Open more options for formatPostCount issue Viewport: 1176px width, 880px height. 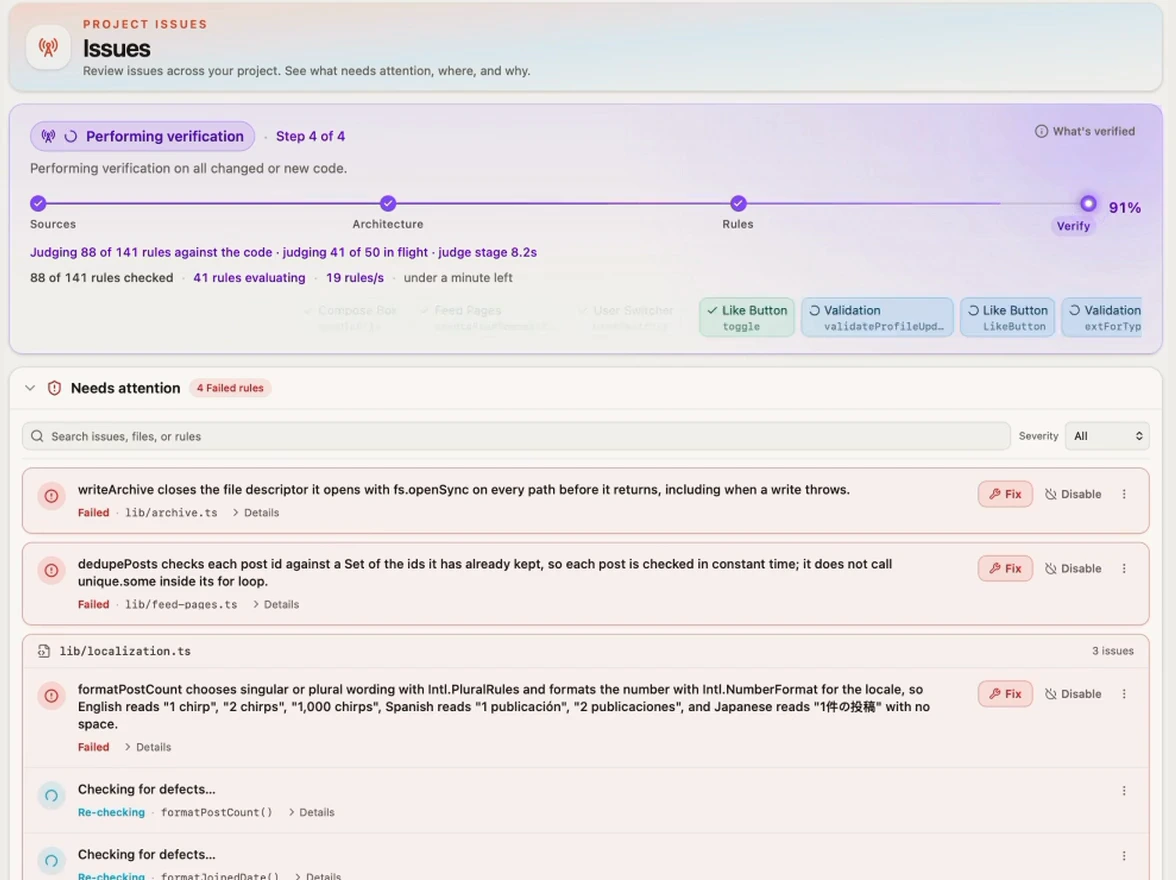click(x=1124, y=694)
